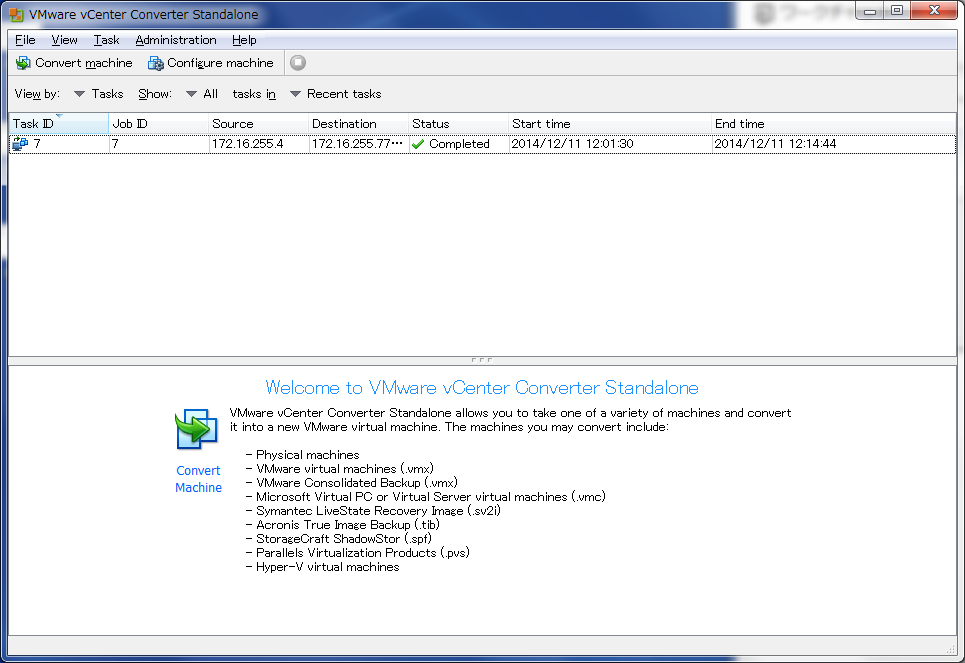Viewport: 965px width, 663px height.
Task: Click the green Completed checkmark icon
Action: click(418, 144)
